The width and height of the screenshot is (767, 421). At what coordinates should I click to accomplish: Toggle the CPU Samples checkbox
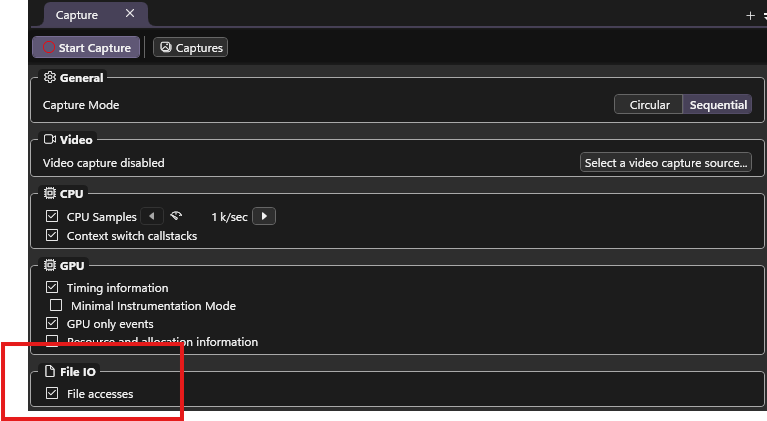coord(52,216)
